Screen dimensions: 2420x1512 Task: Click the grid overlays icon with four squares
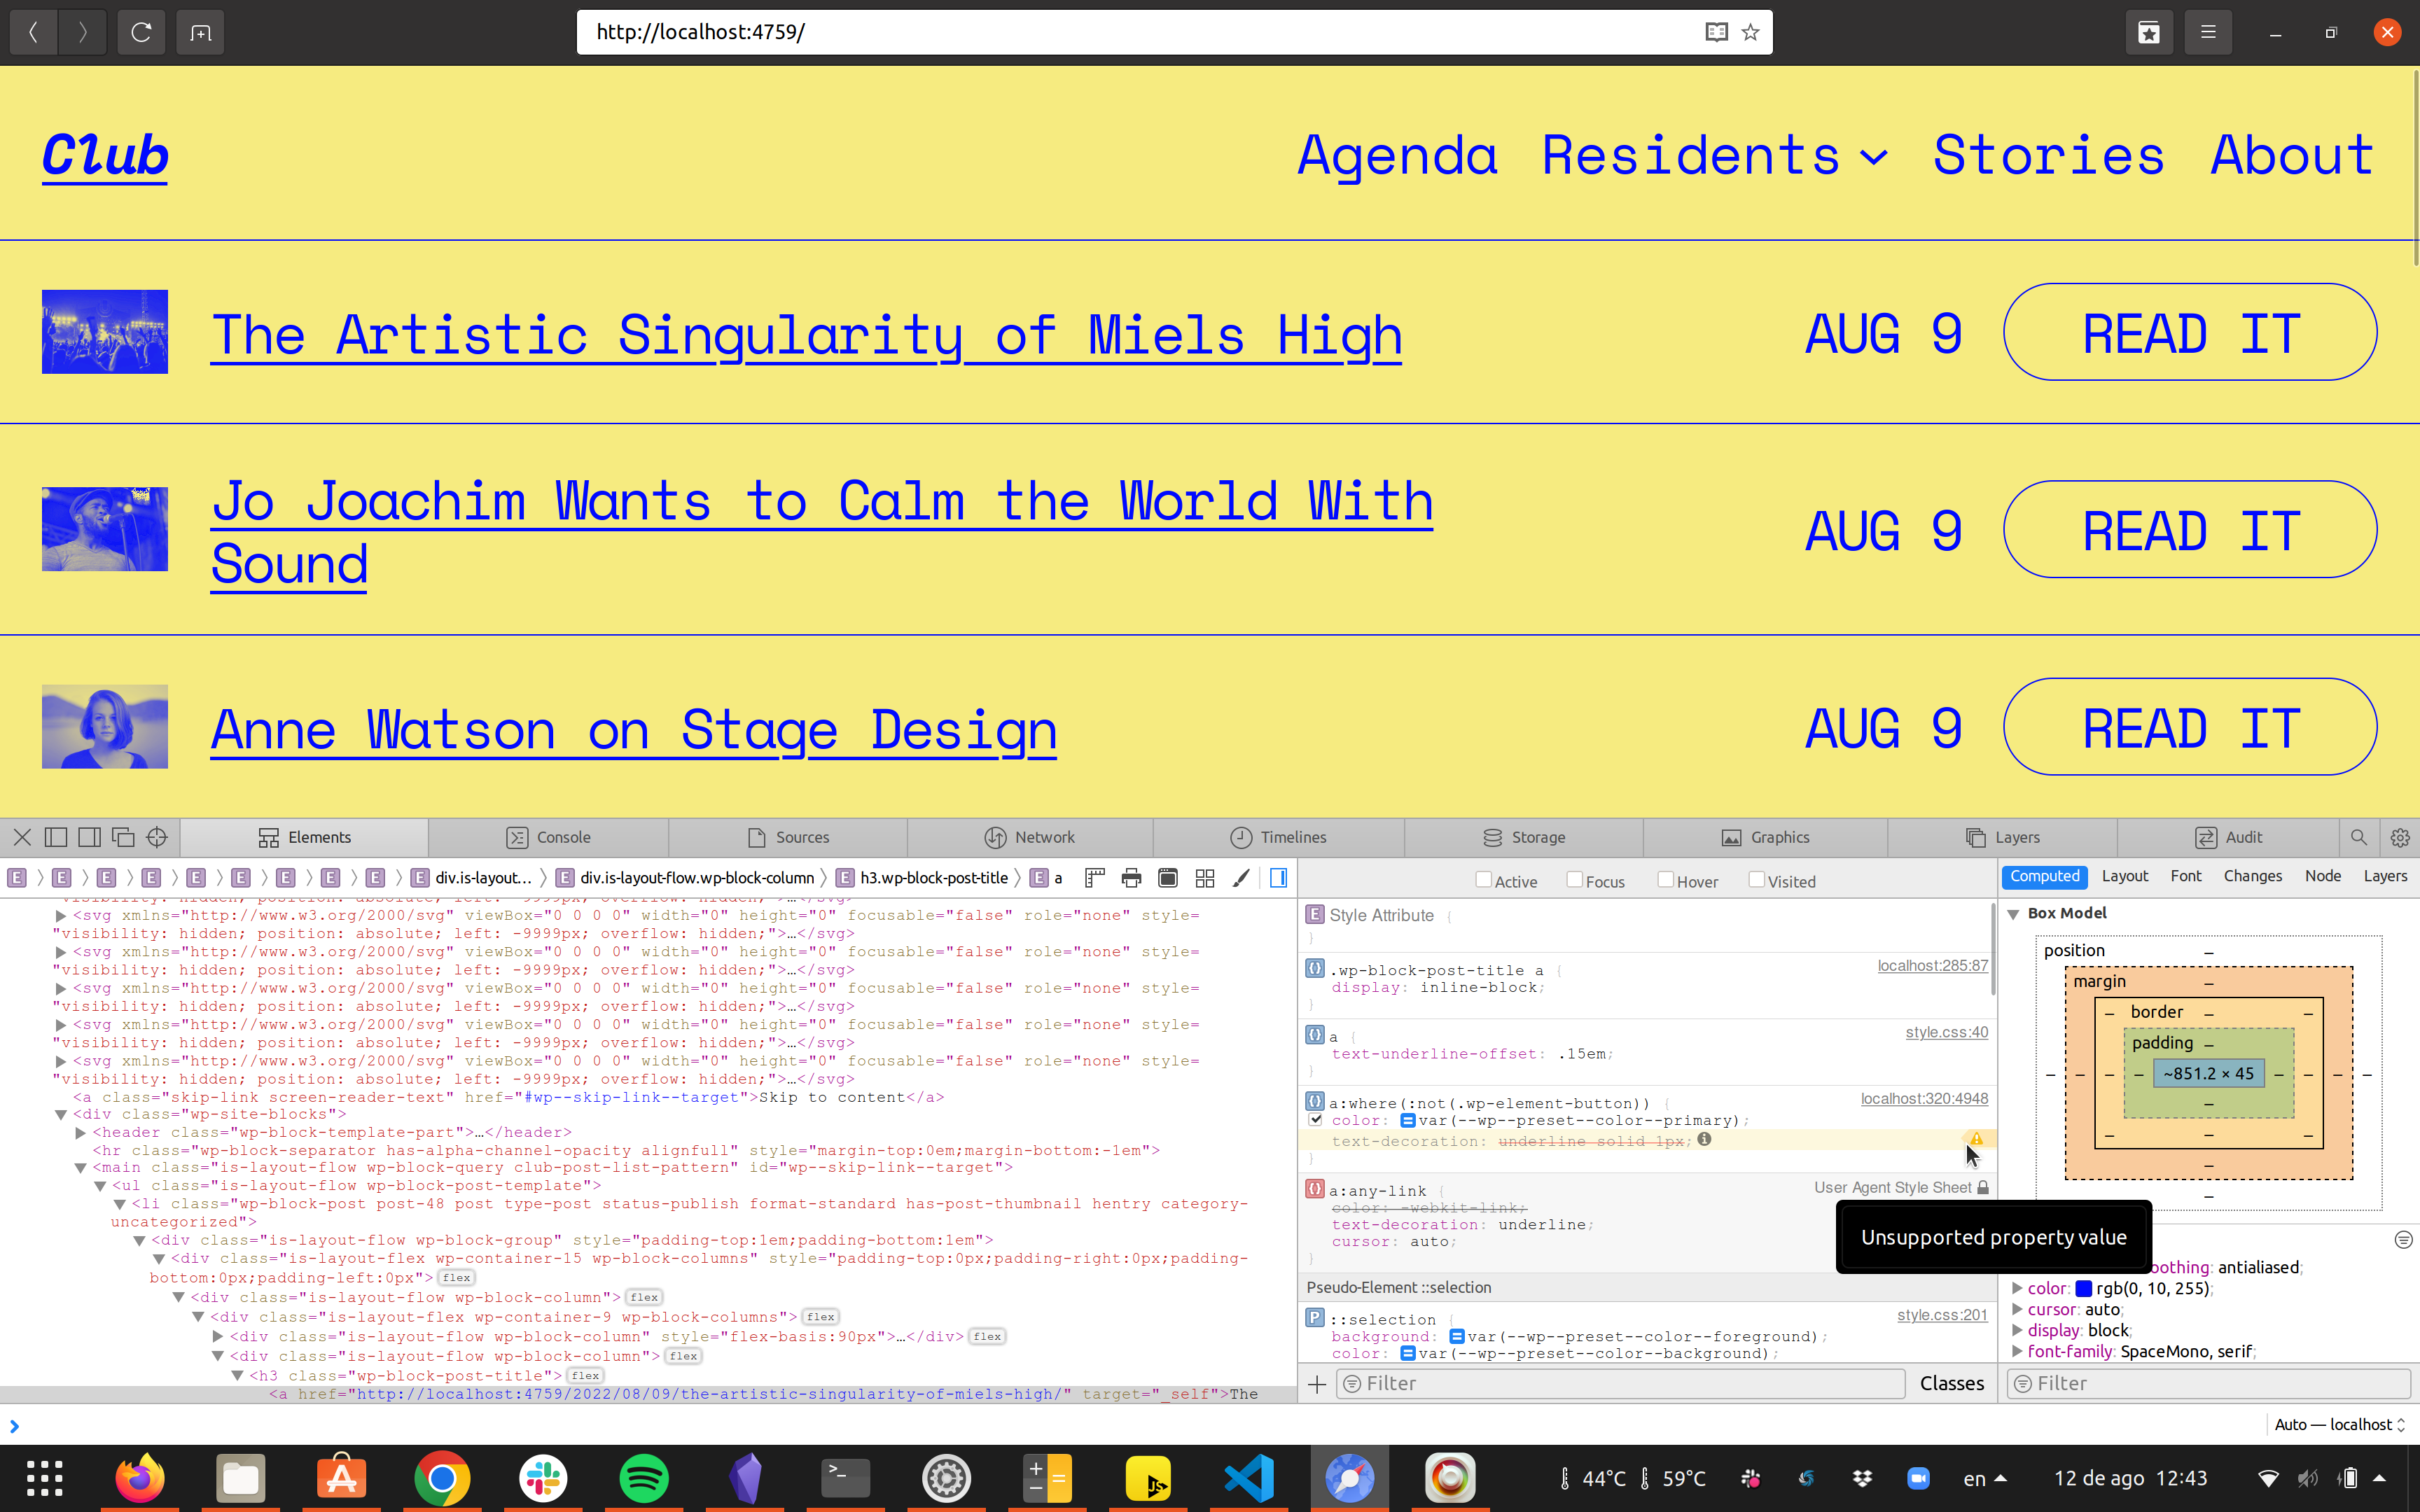tap(1205, 877)
